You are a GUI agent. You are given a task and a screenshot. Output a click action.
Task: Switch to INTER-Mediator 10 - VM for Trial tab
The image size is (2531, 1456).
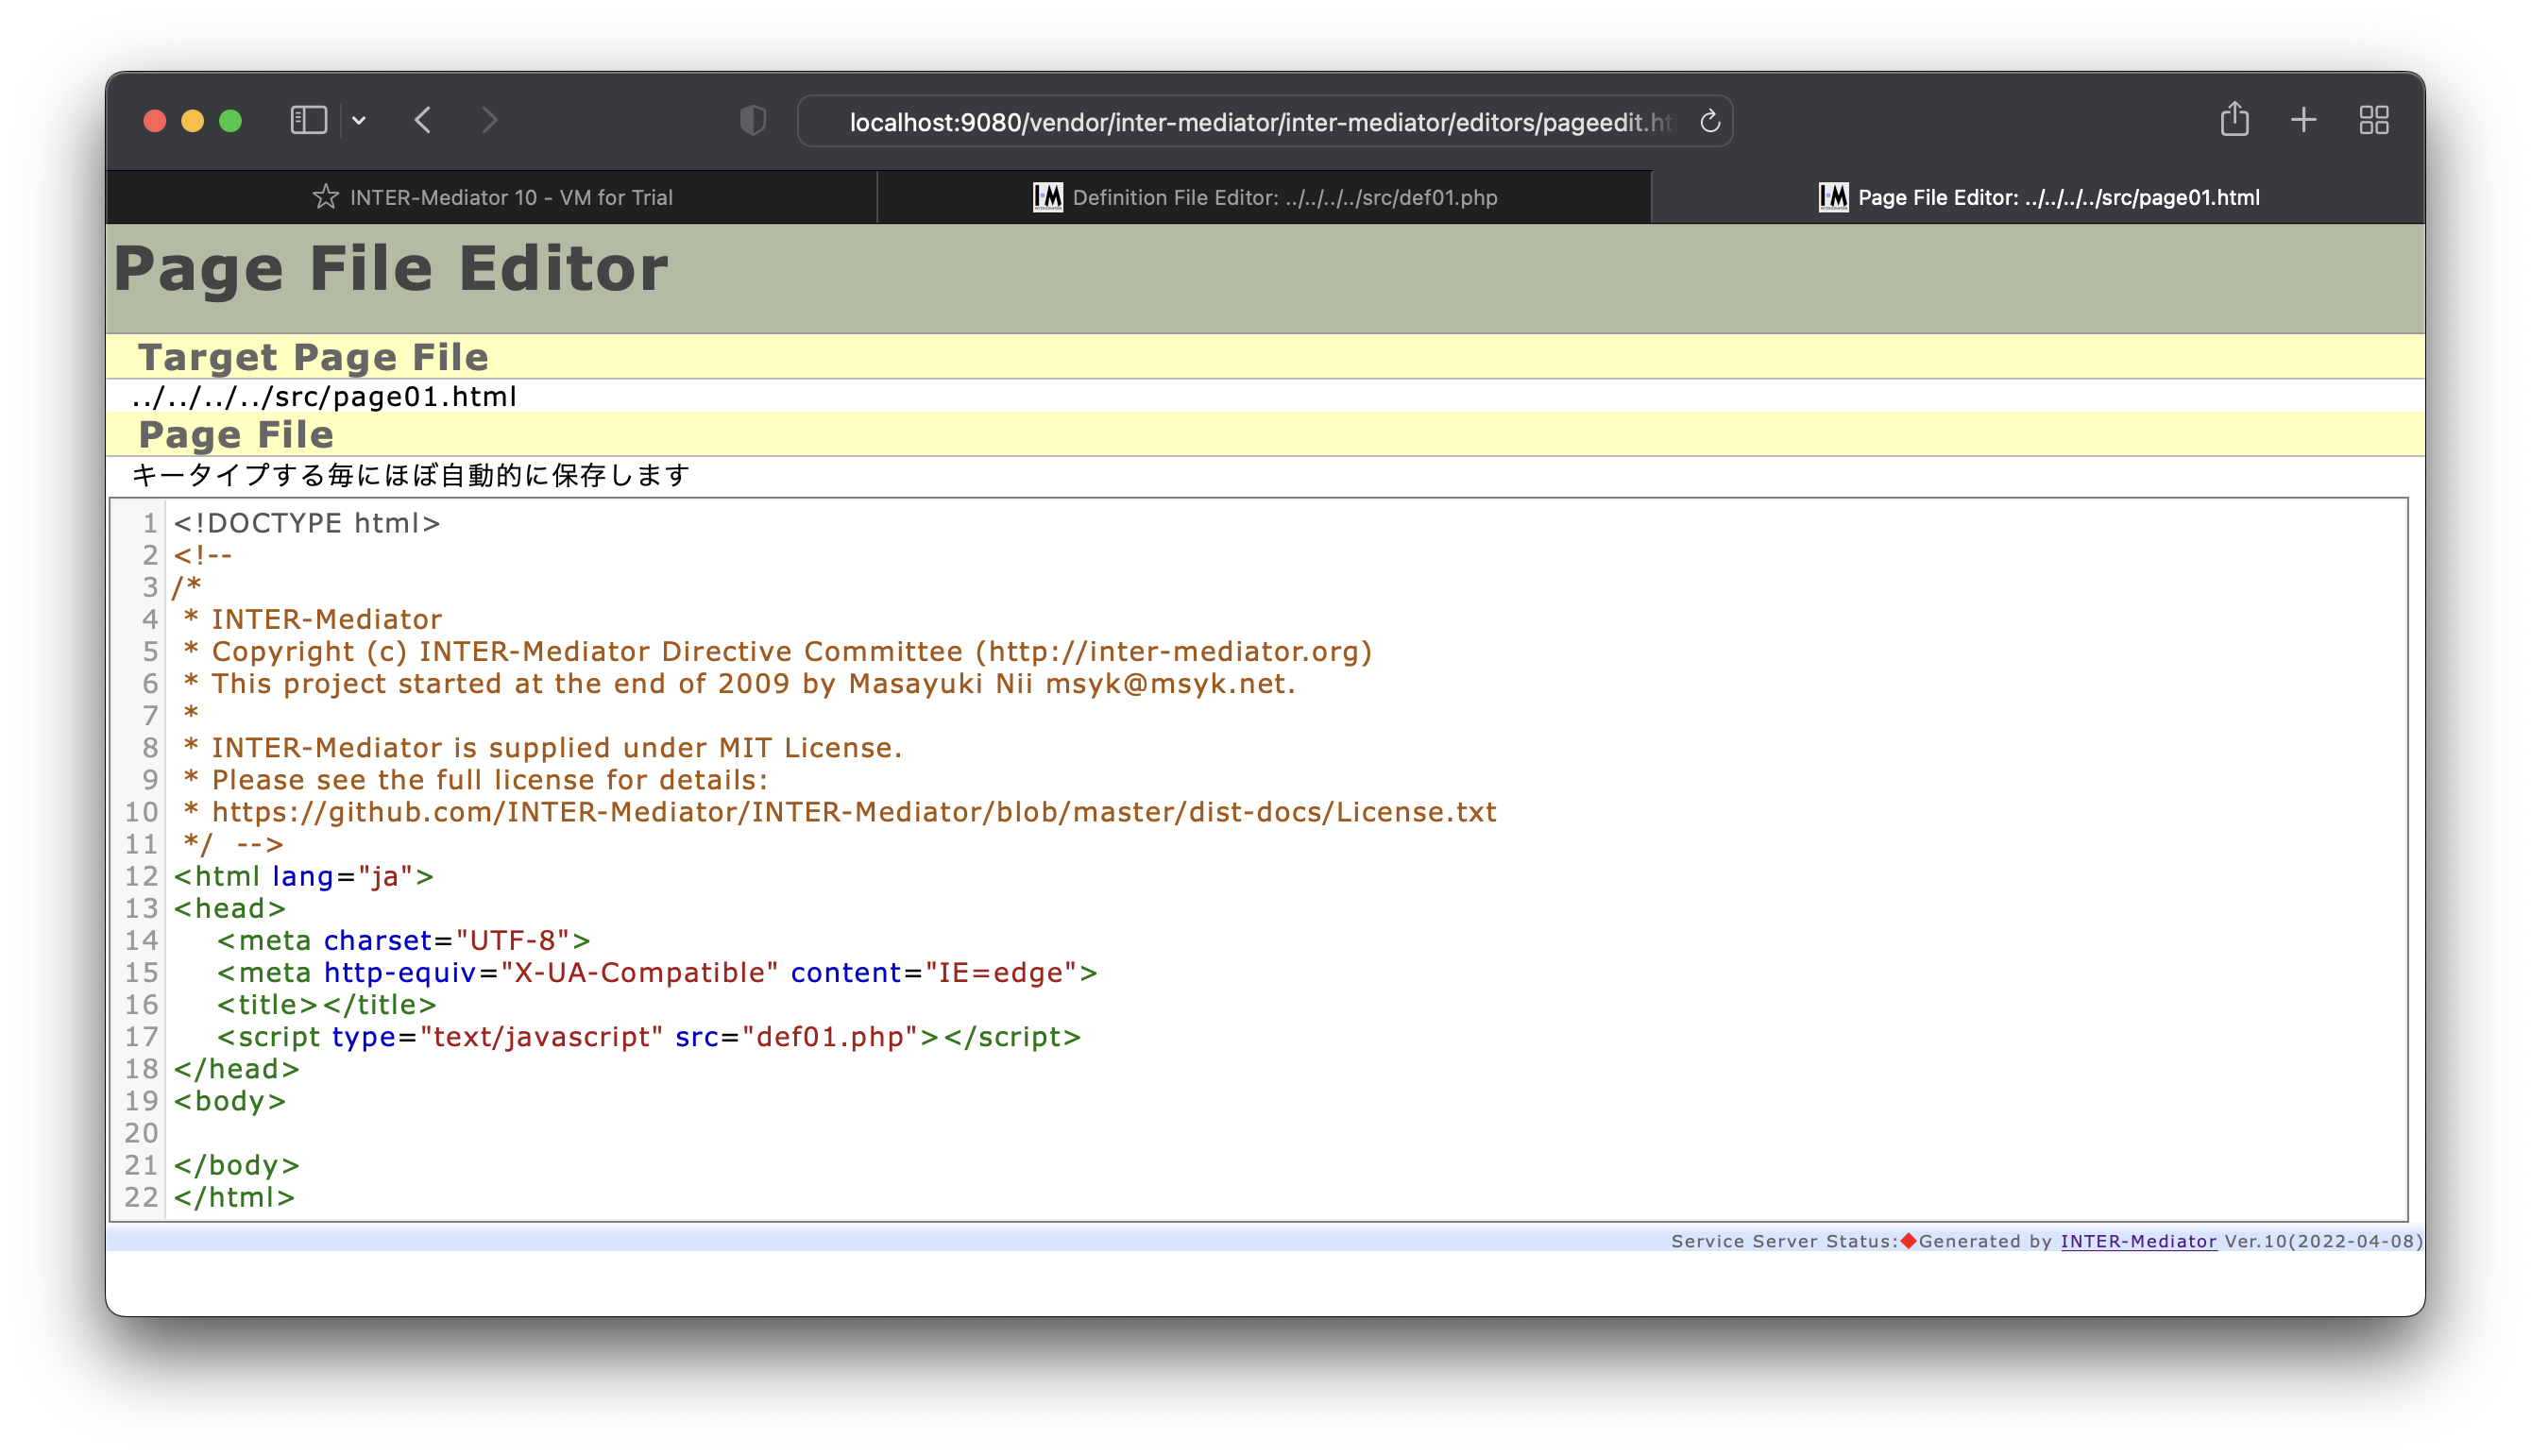pos(491,197)
